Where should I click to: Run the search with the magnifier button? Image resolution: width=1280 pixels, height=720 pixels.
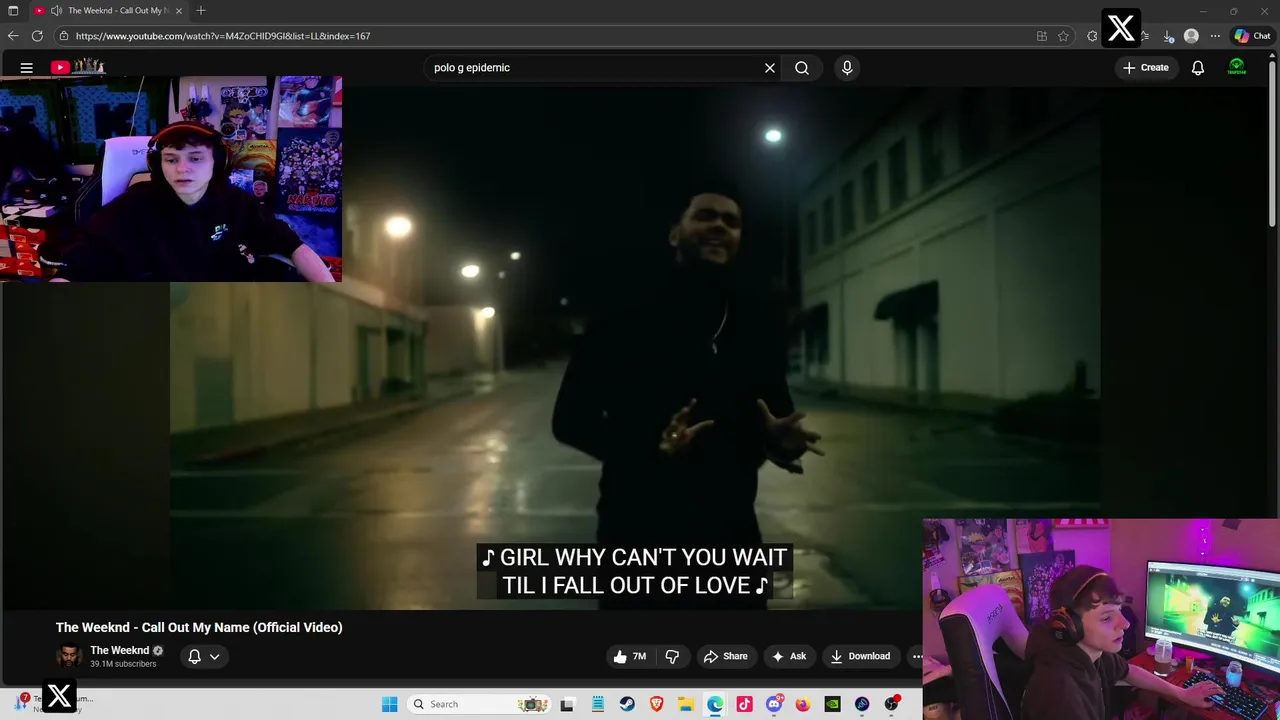click(x=802, y=68)
